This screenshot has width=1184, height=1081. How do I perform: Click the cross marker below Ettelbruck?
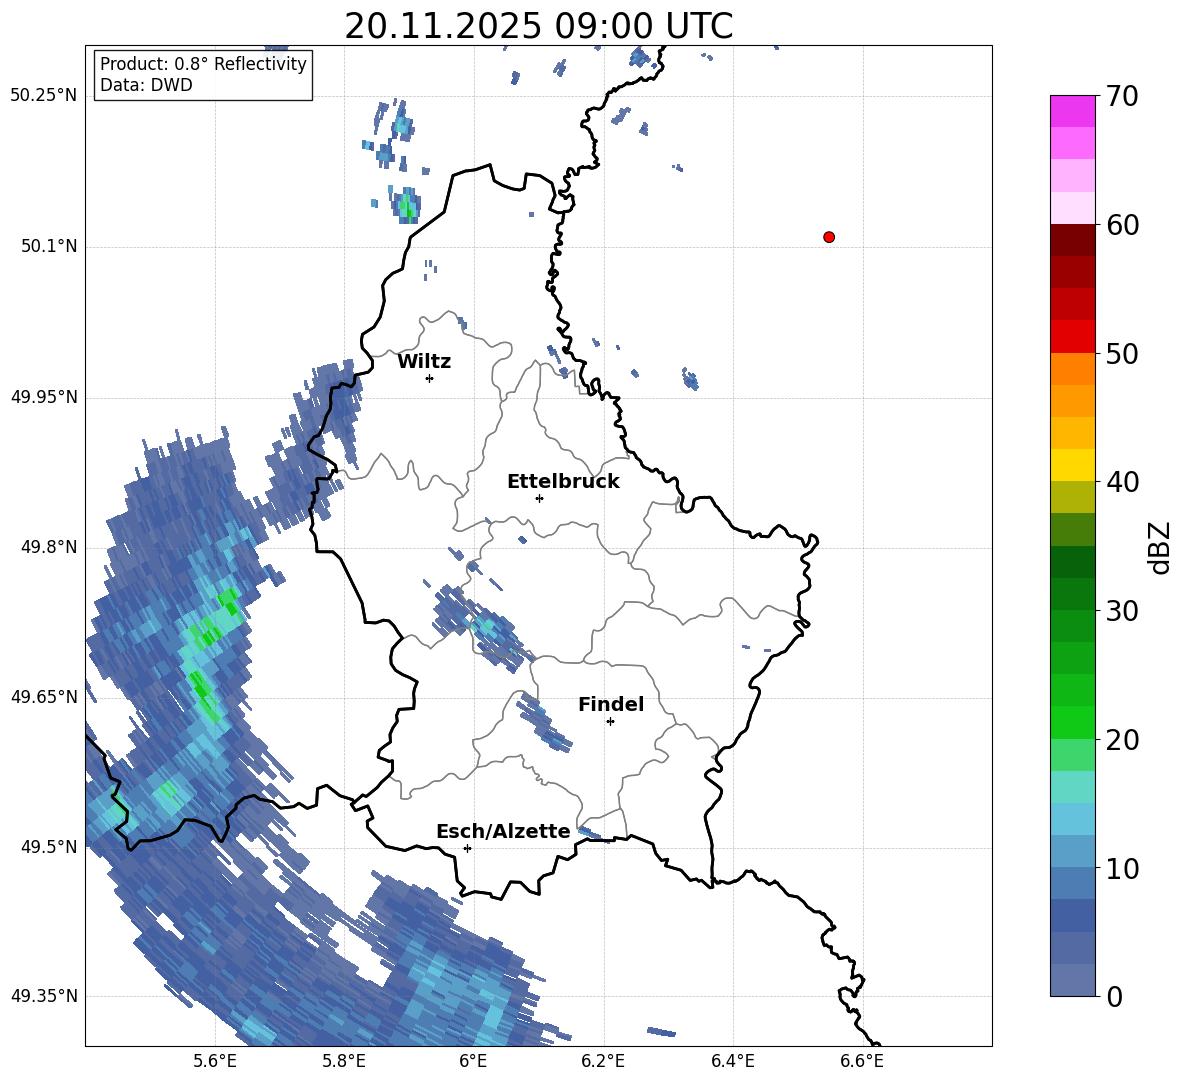click(x=539, y=498)
